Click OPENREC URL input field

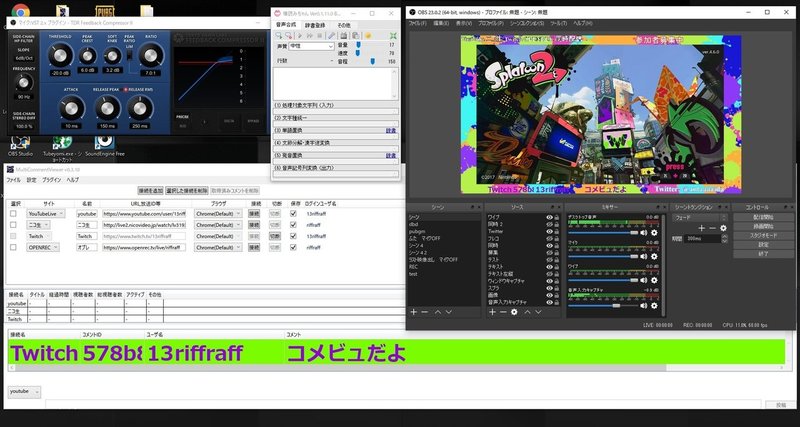(144, 247)
